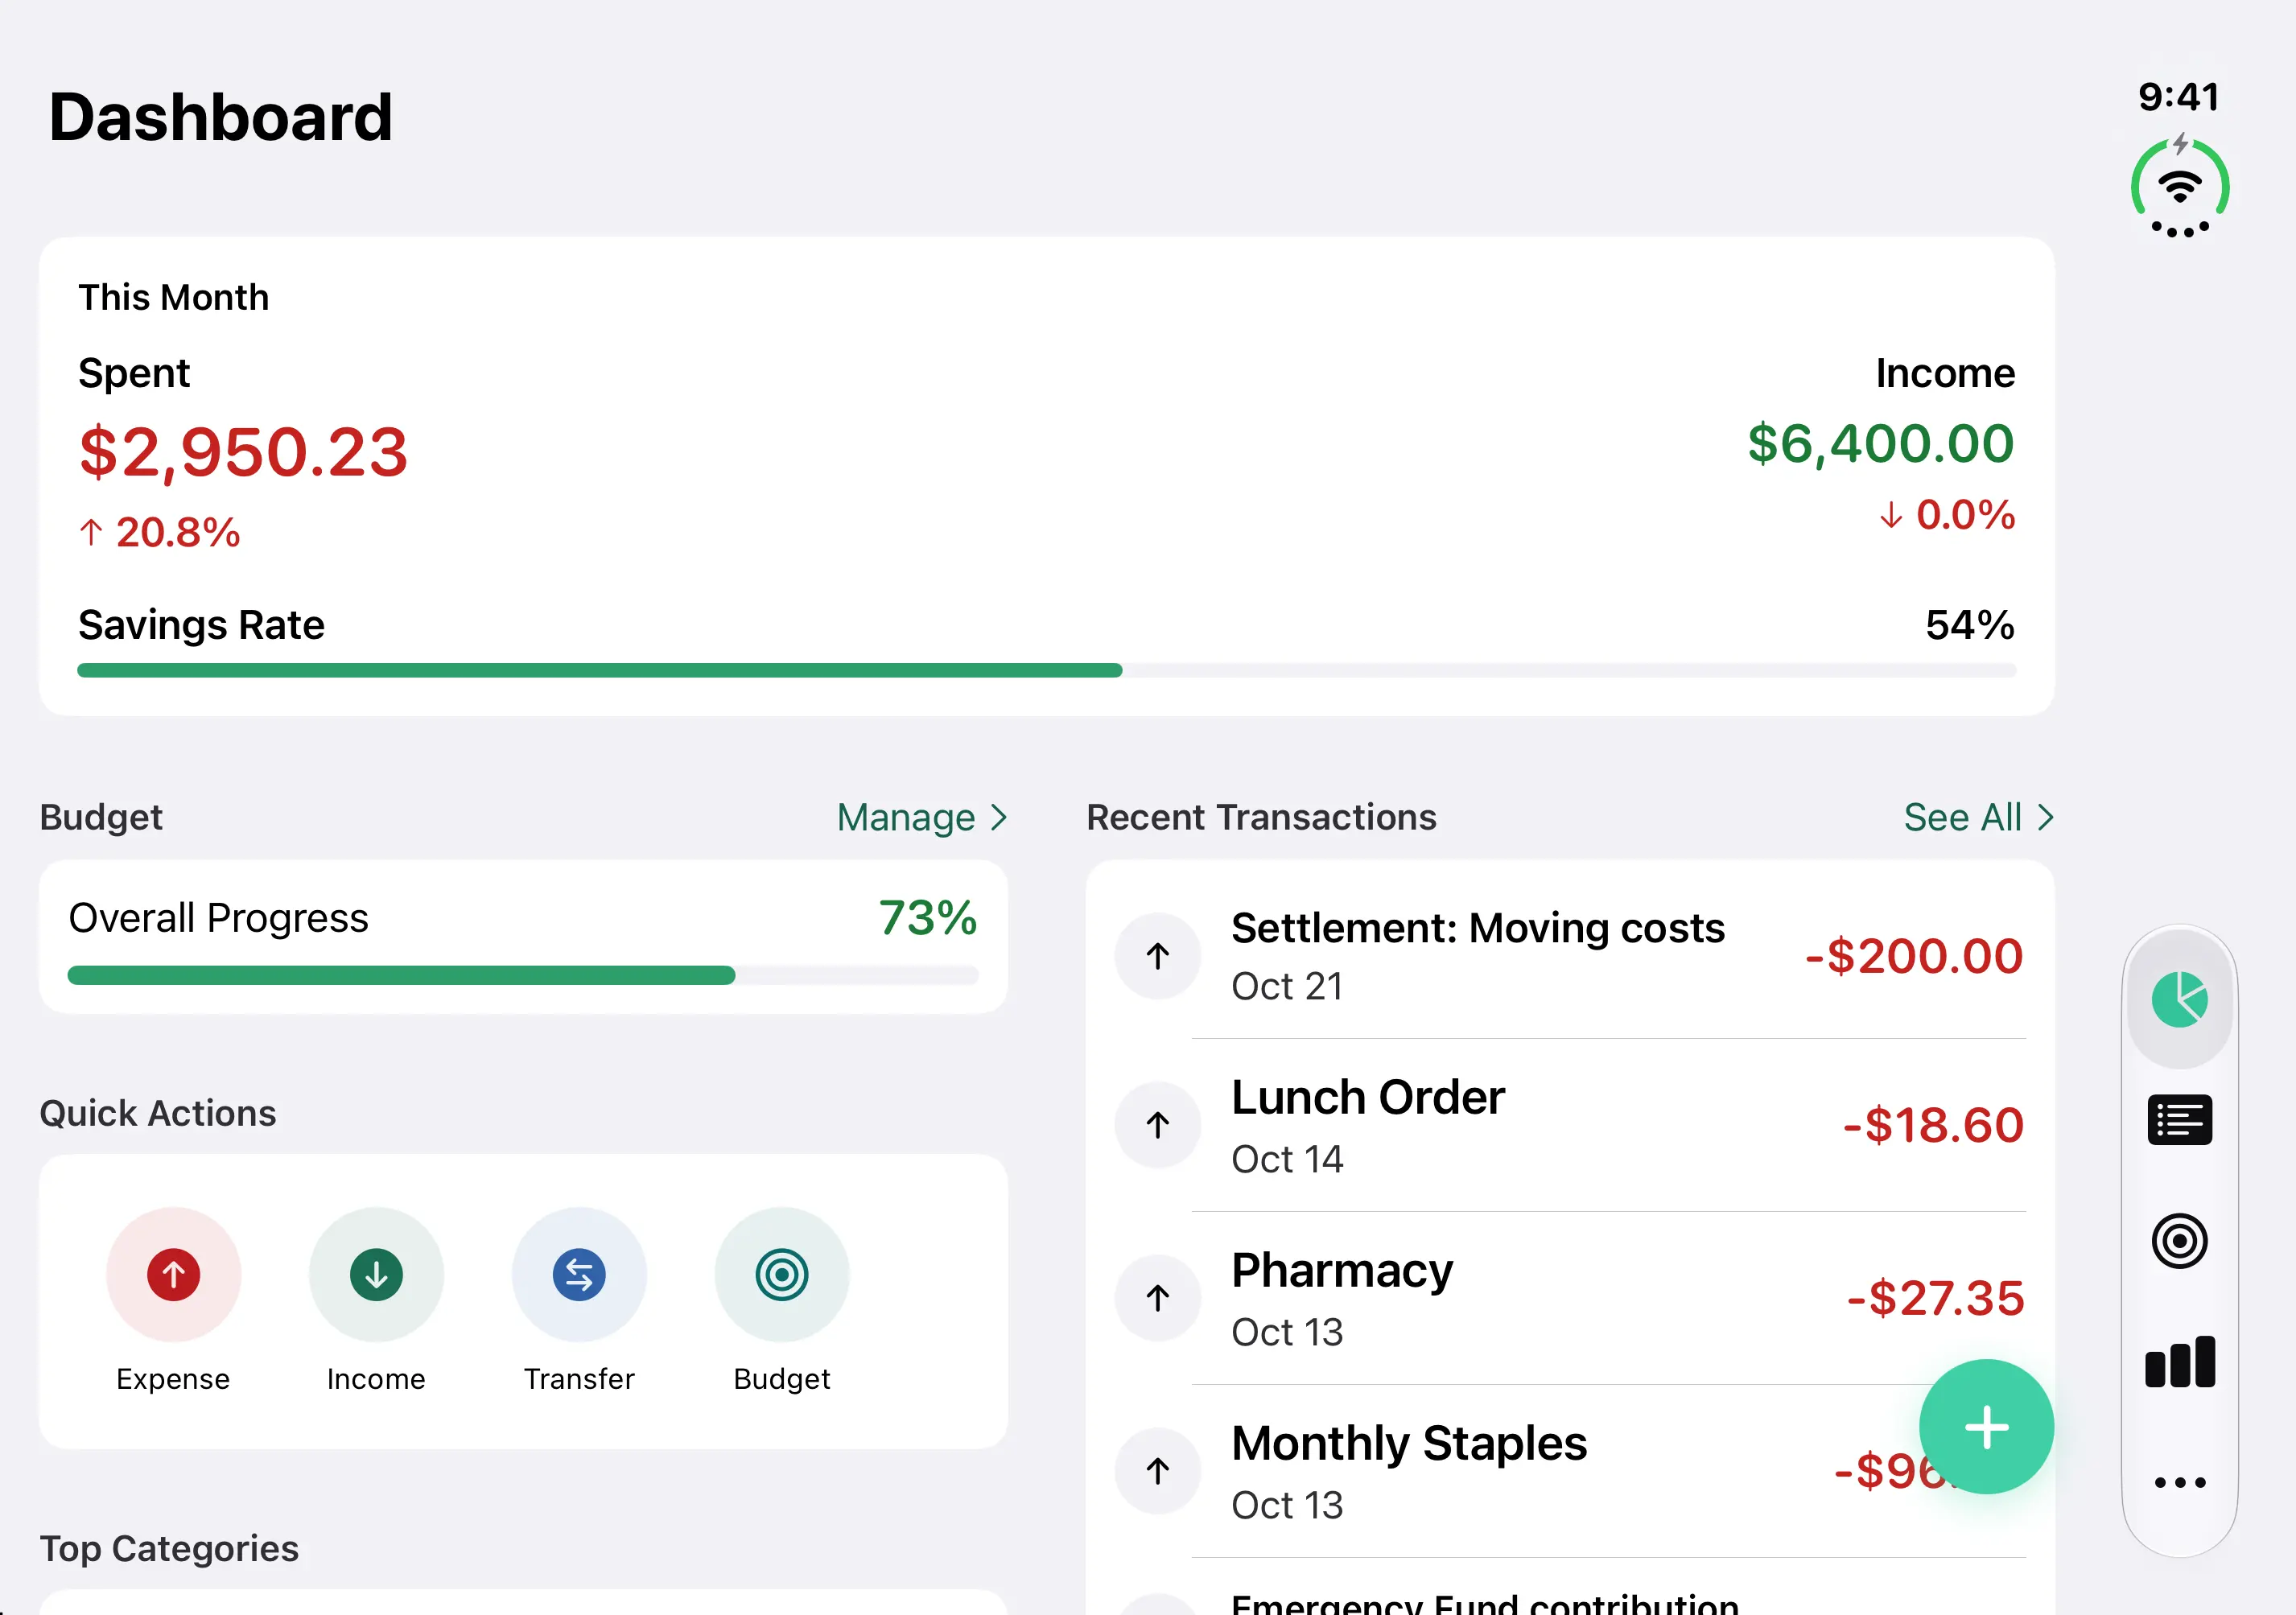Viewport: 2296px width, 1615px height.
Task: Open the goals target tab in sidebar
Action: click(2180, 1241)
